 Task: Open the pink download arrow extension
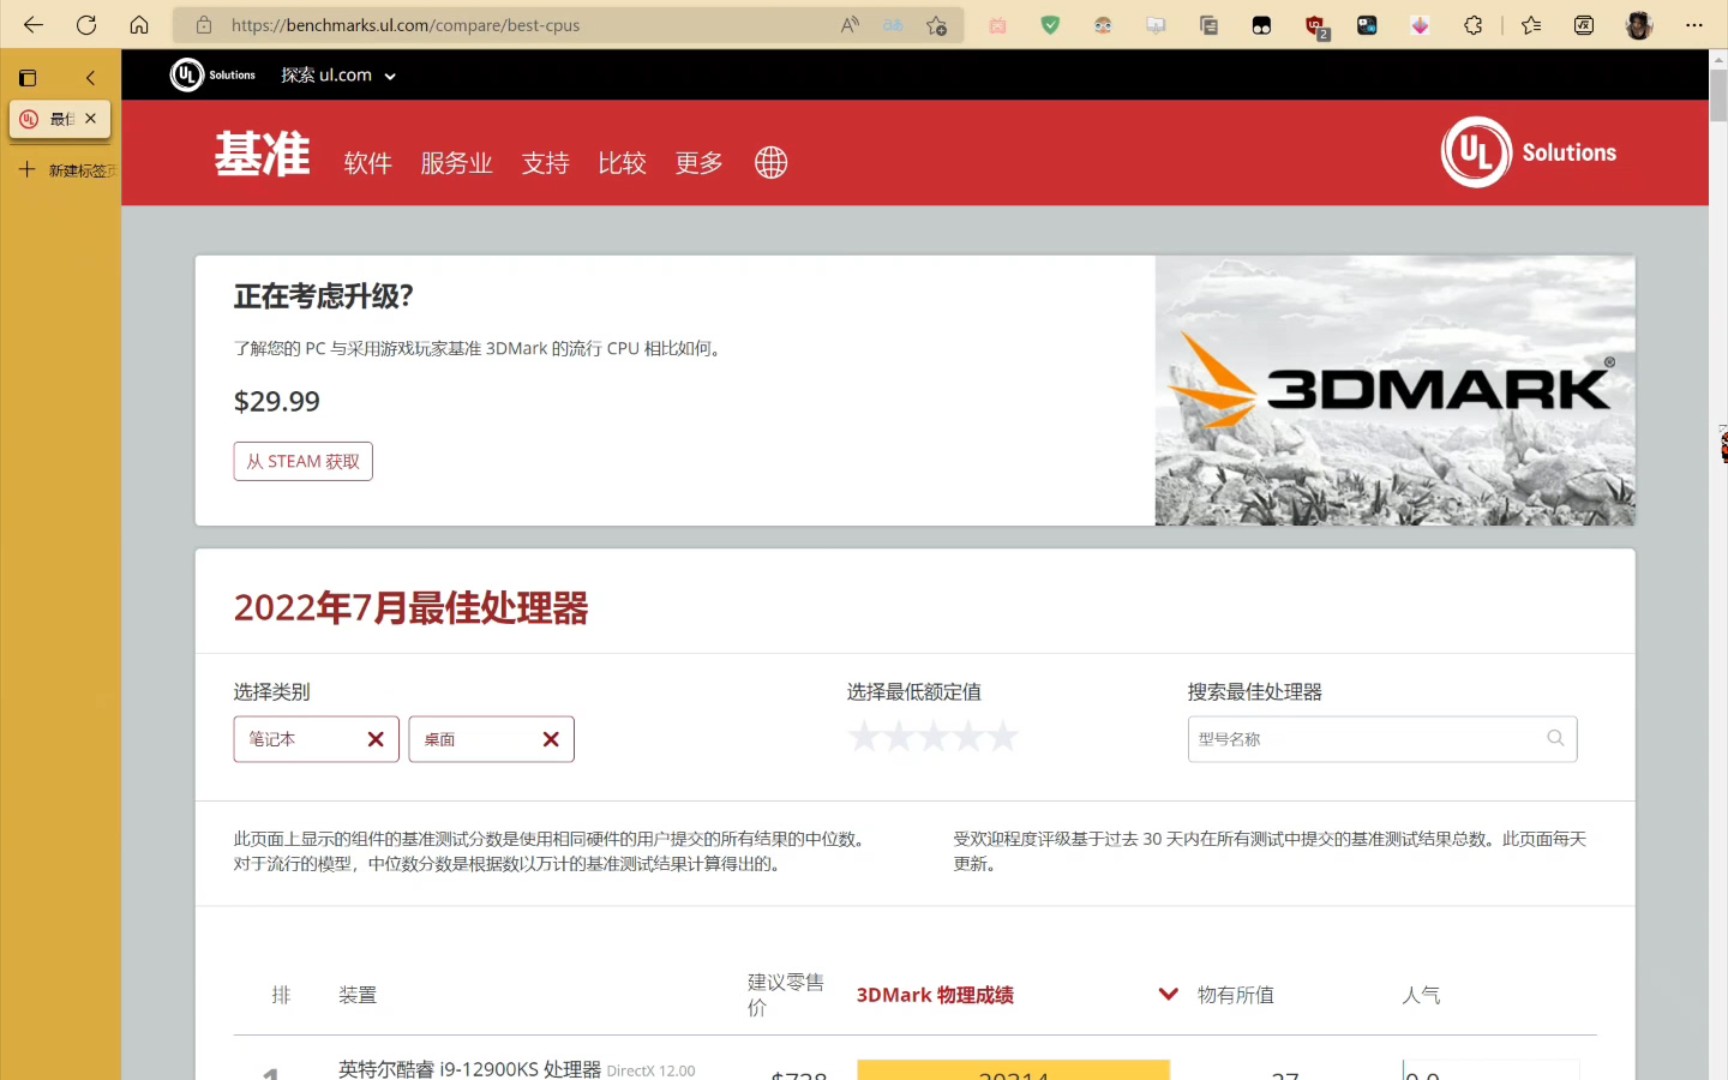1420,25
